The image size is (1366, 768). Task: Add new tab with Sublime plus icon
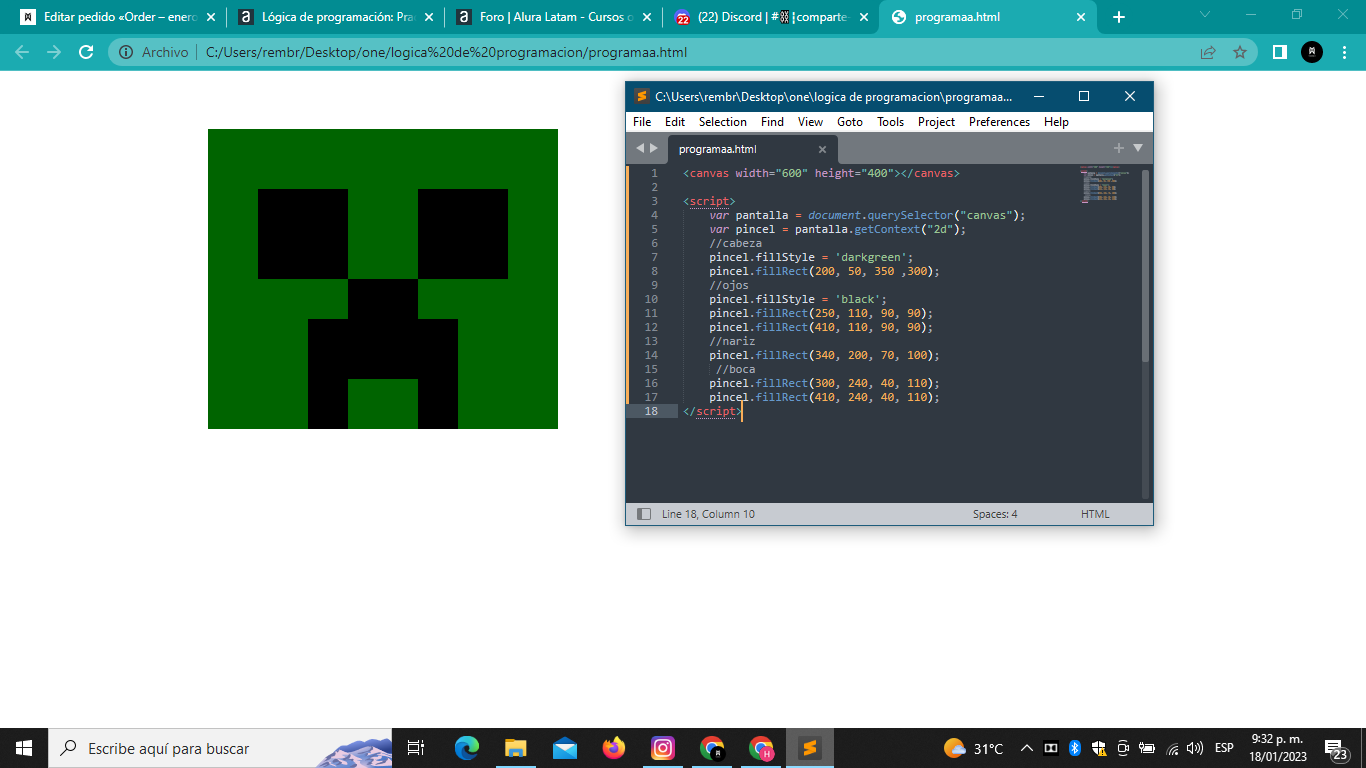1119,148
